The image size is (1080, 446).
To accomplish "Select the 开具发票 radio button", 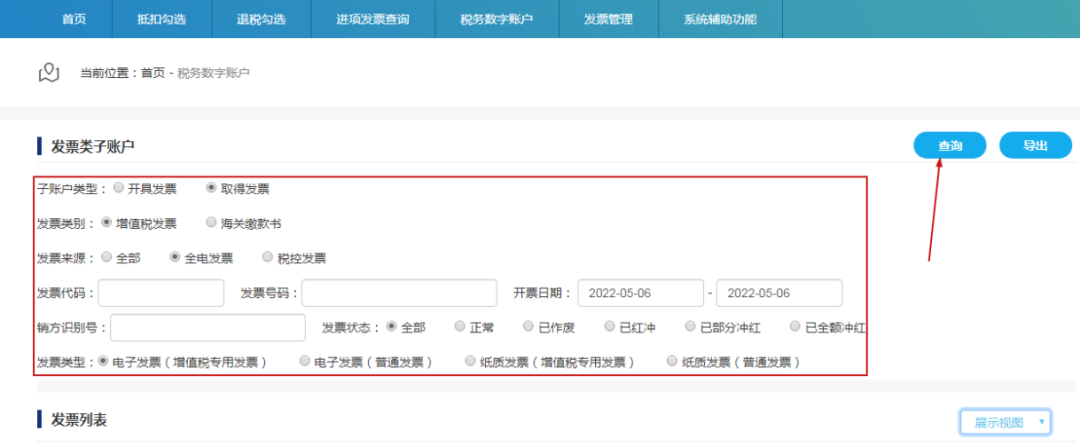I will 119,187.
